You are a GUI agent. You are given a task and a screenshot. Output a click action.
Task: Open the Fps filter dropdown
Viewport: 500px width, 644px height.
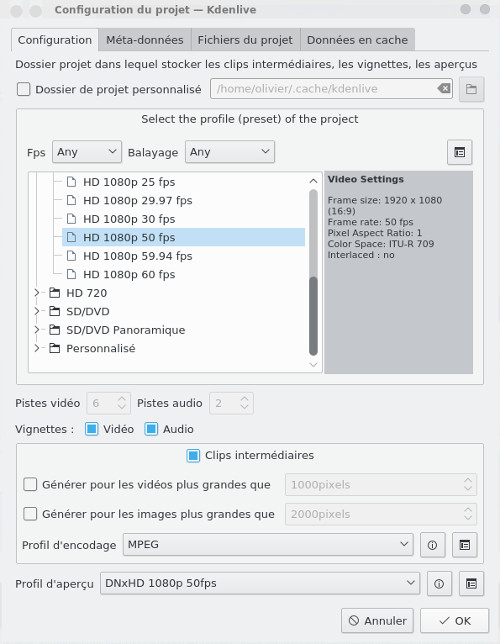[x=87, y=152]
